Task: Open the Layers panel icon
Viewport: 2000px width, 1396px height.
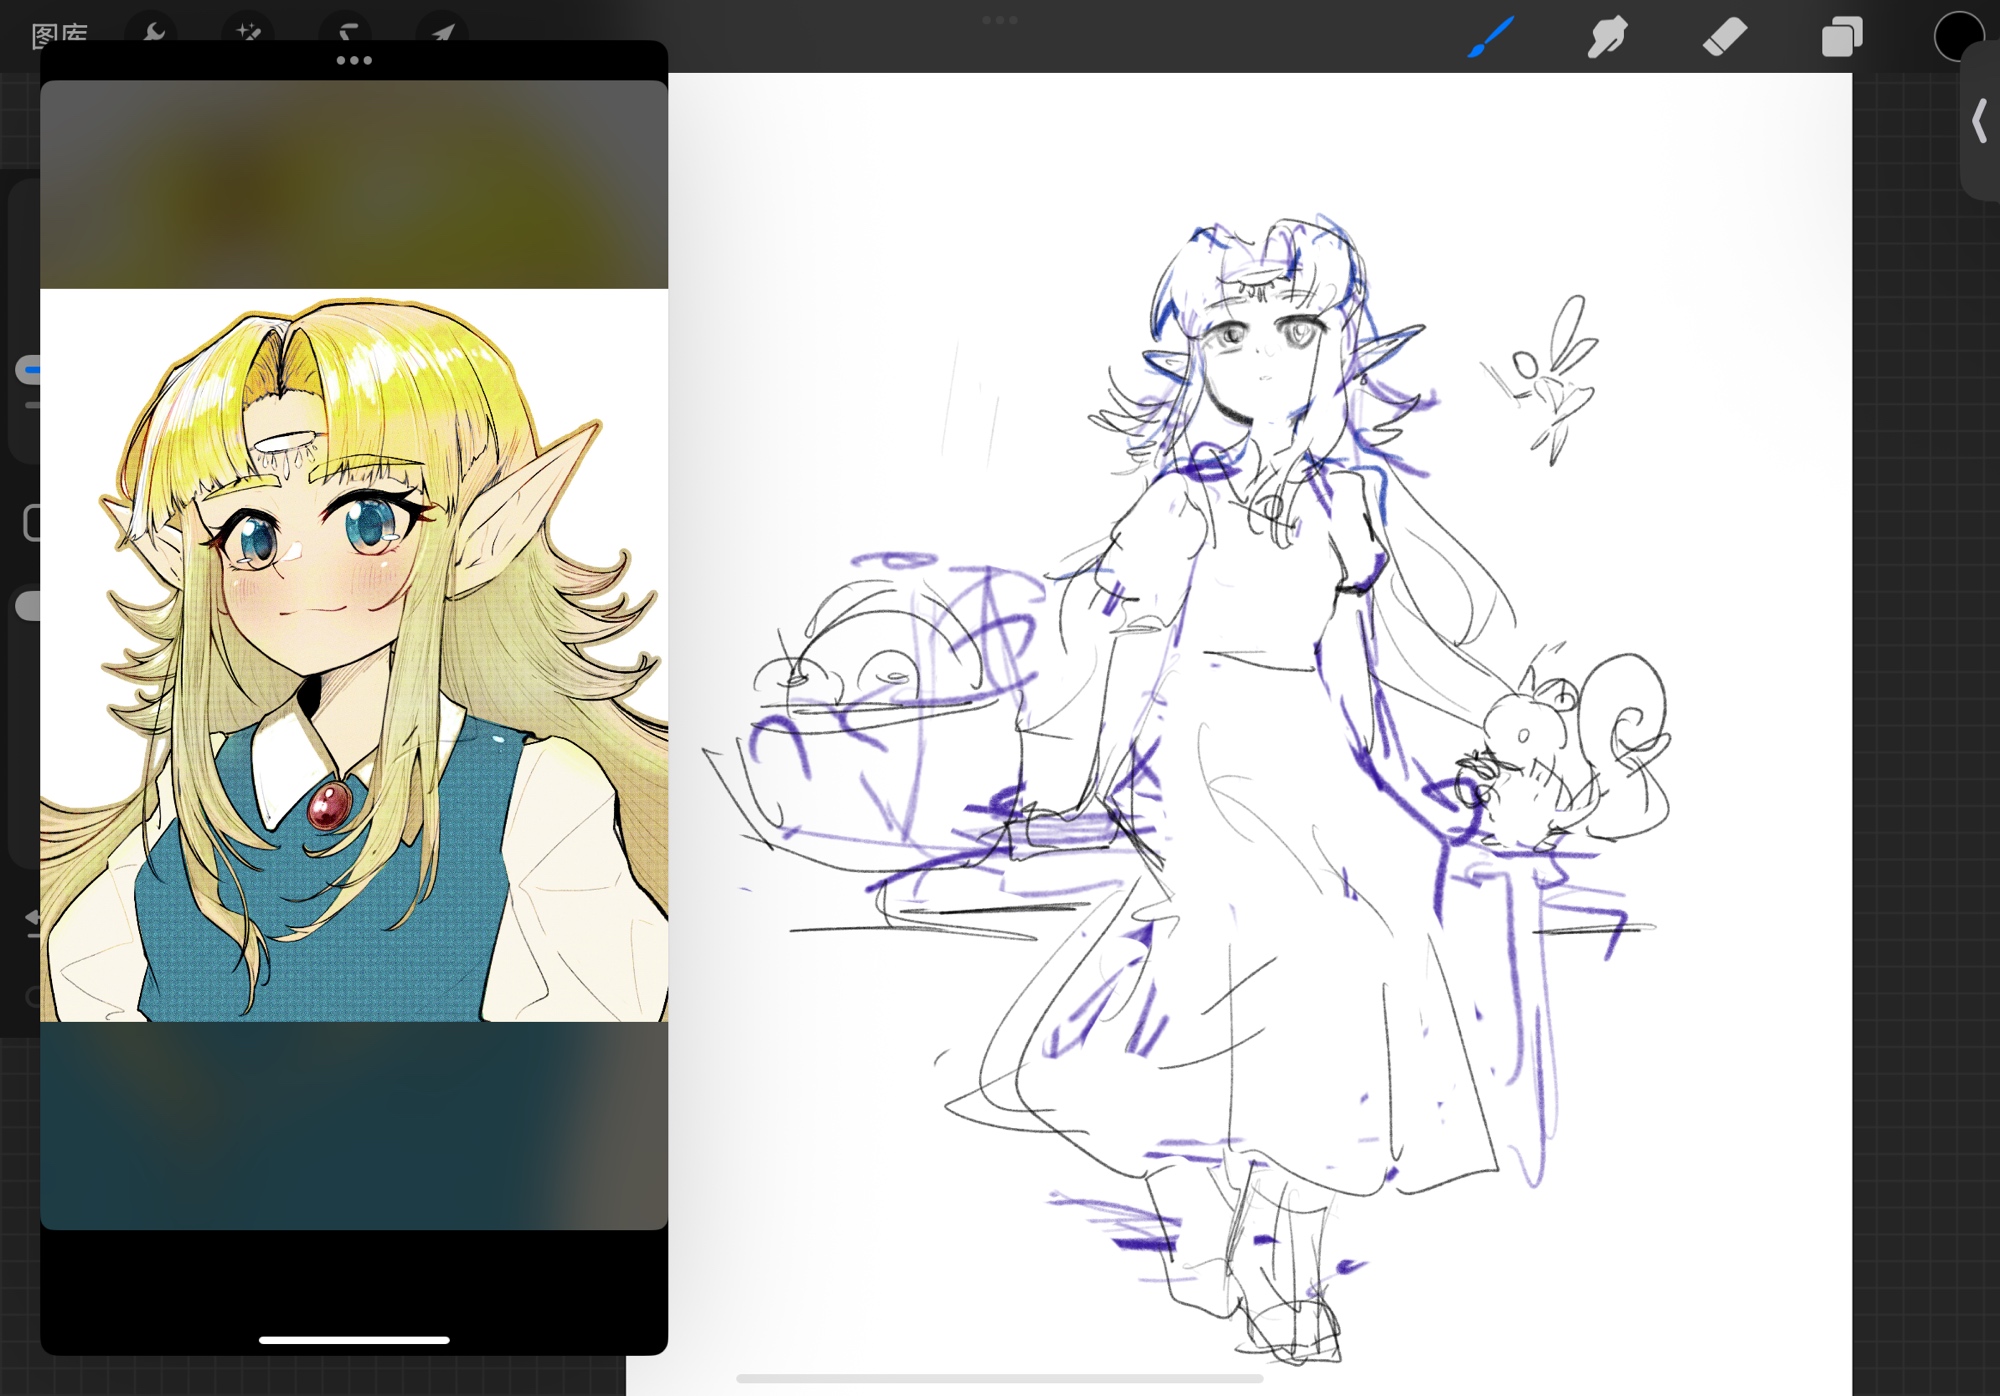Action: point(1841,38)
